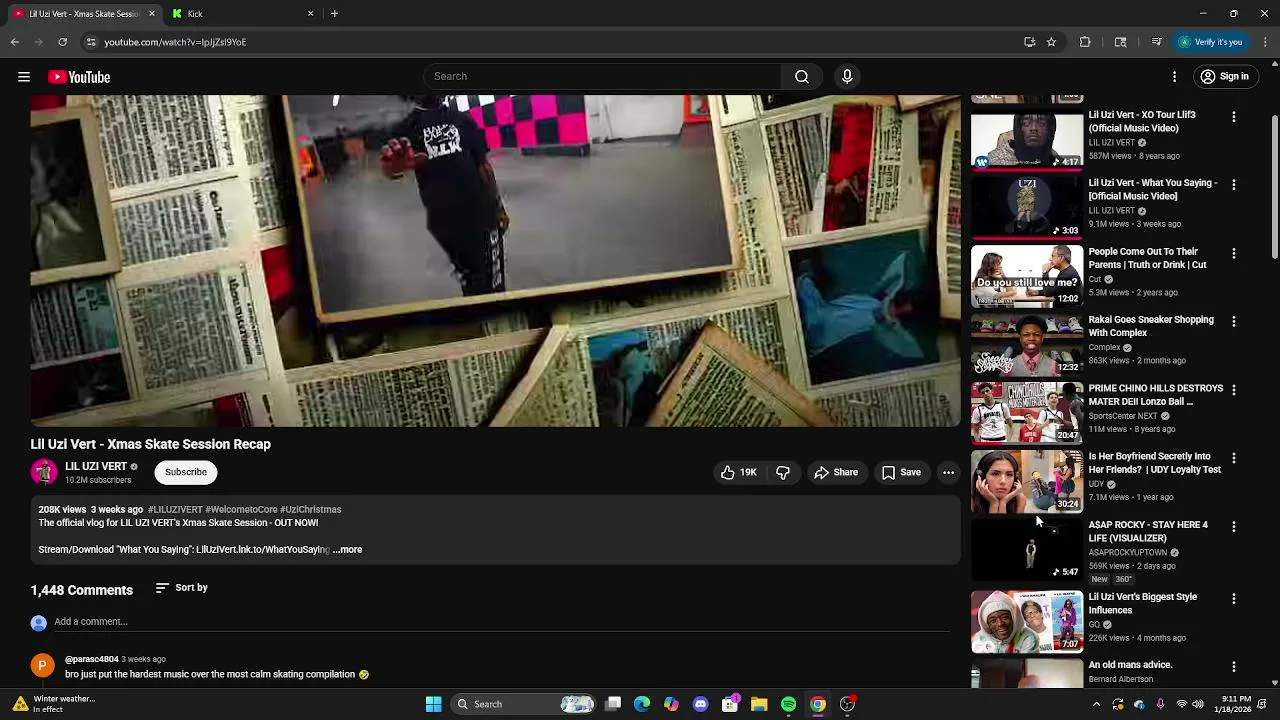The image size is (1280, 720).
Task: Click the video player frame
Action: [495, 261]
